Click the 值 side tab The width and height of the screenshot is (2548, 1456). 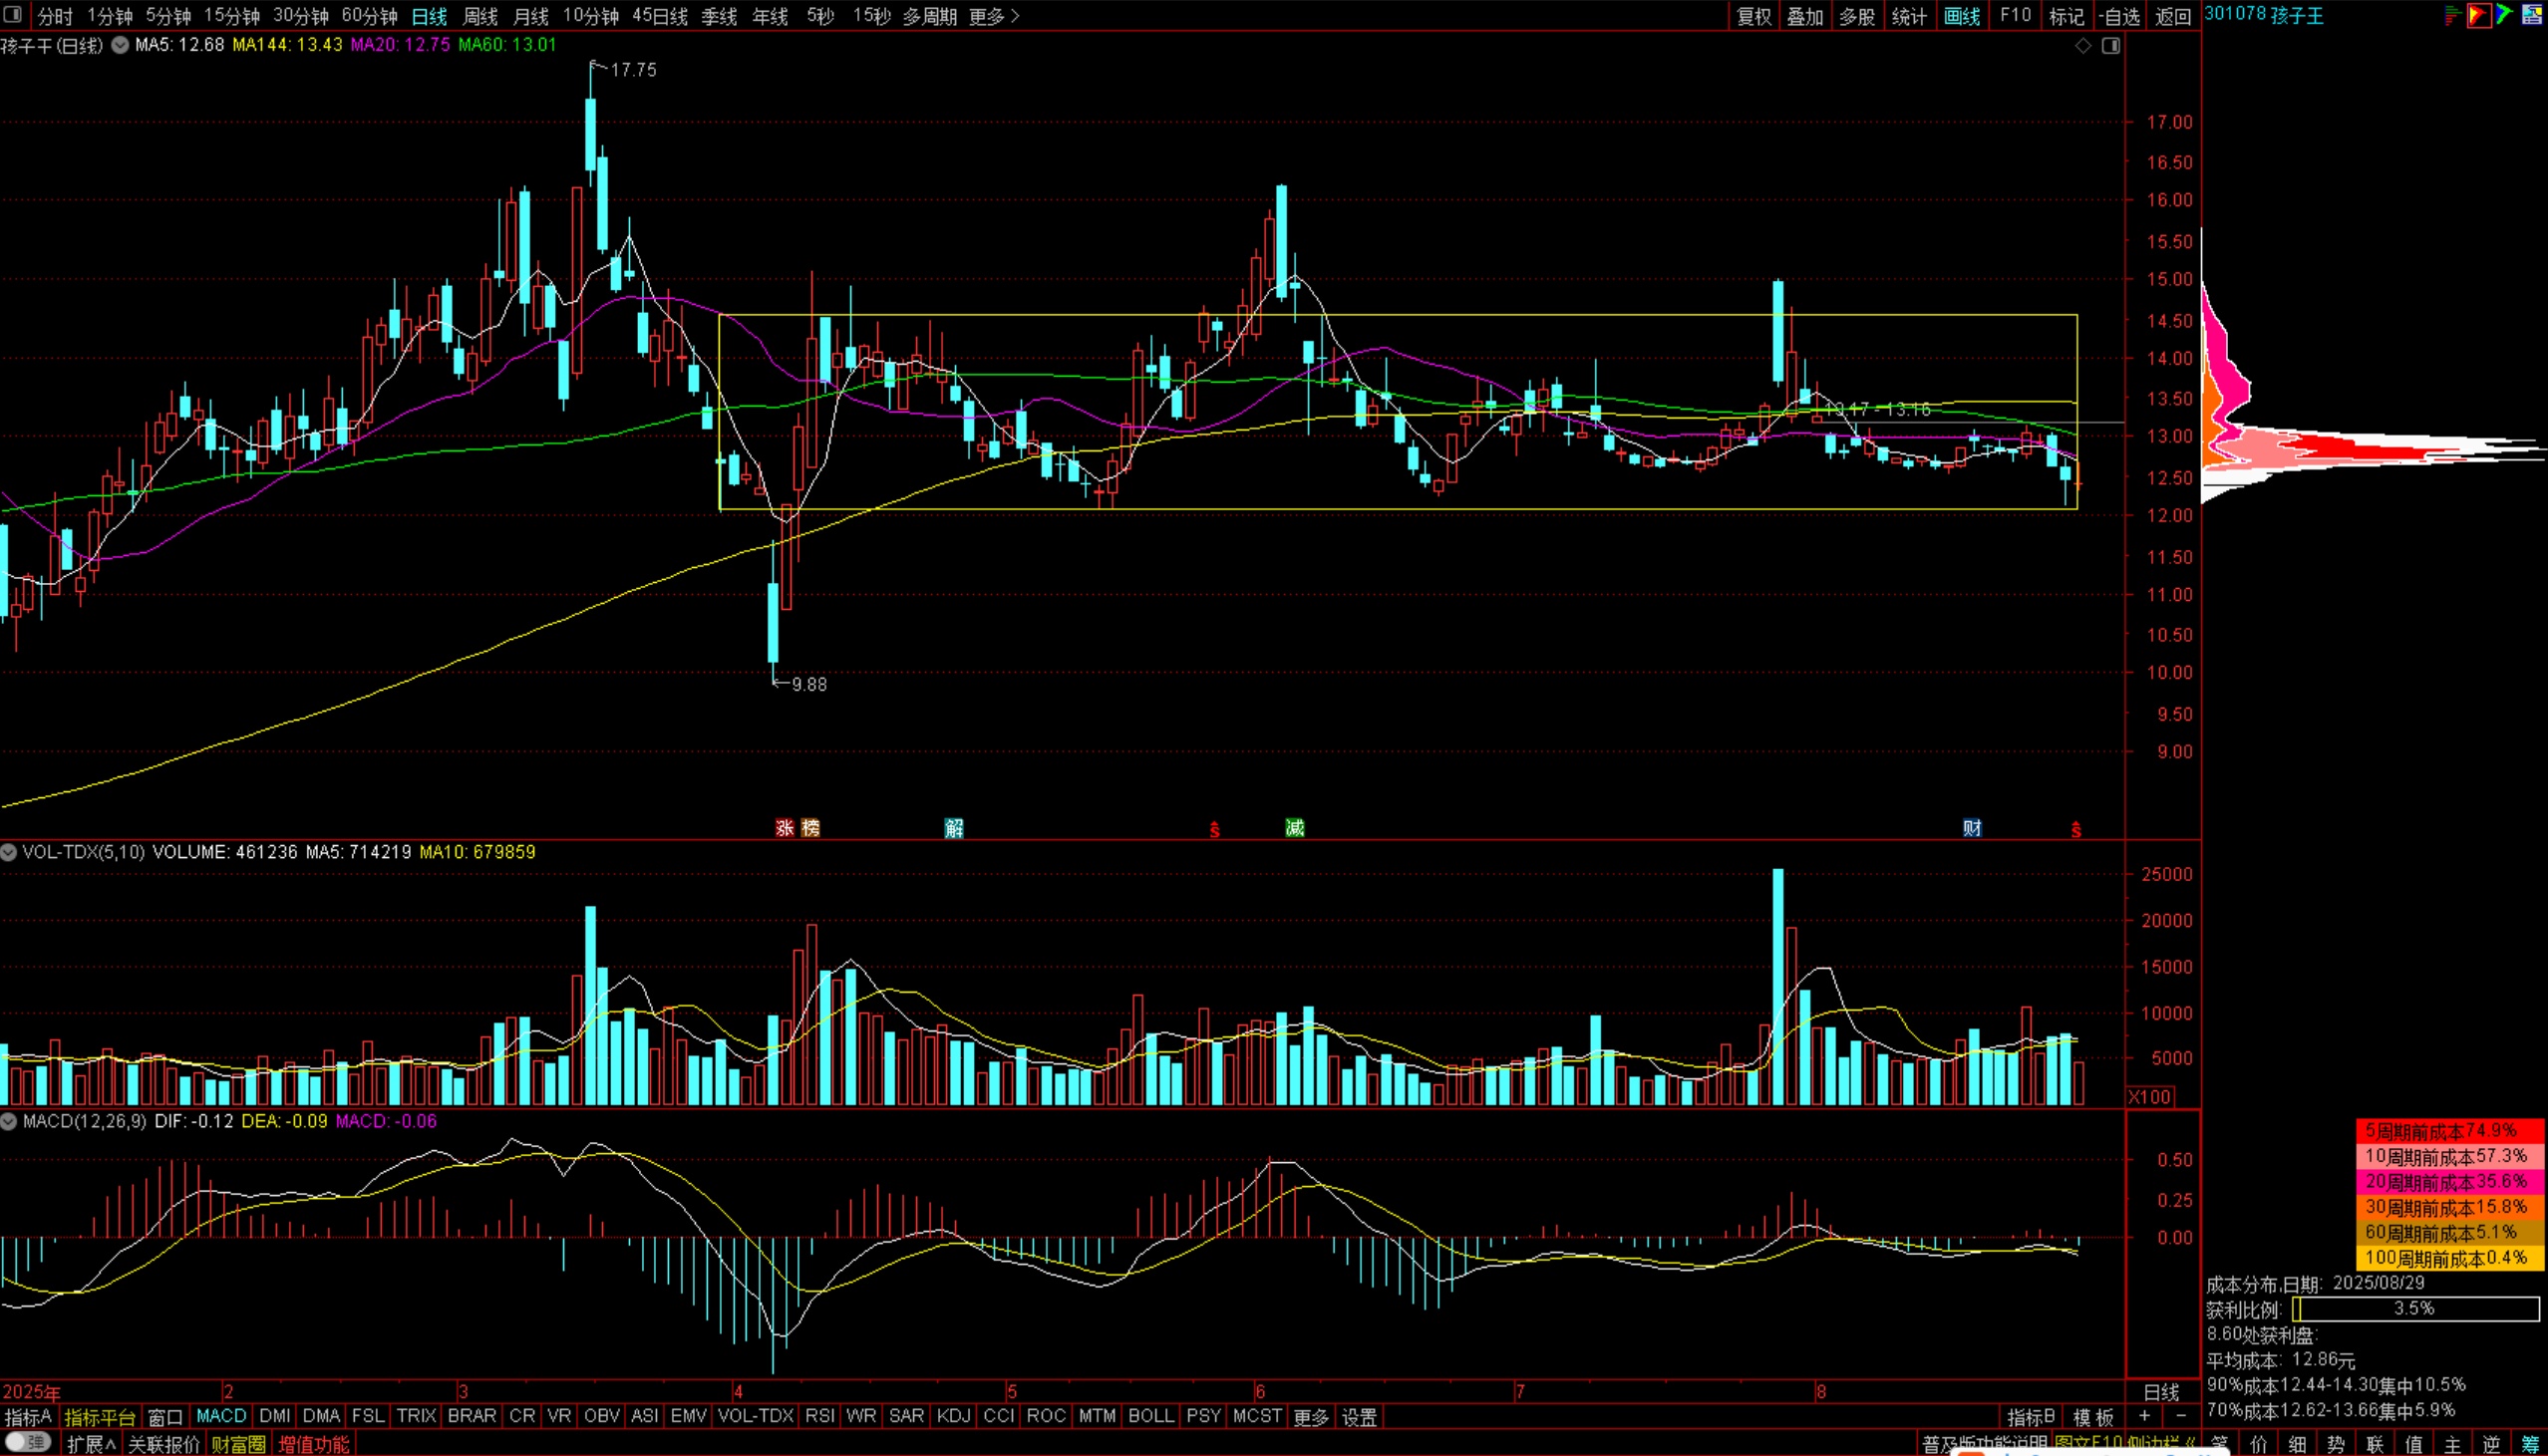point(2414,1445)
